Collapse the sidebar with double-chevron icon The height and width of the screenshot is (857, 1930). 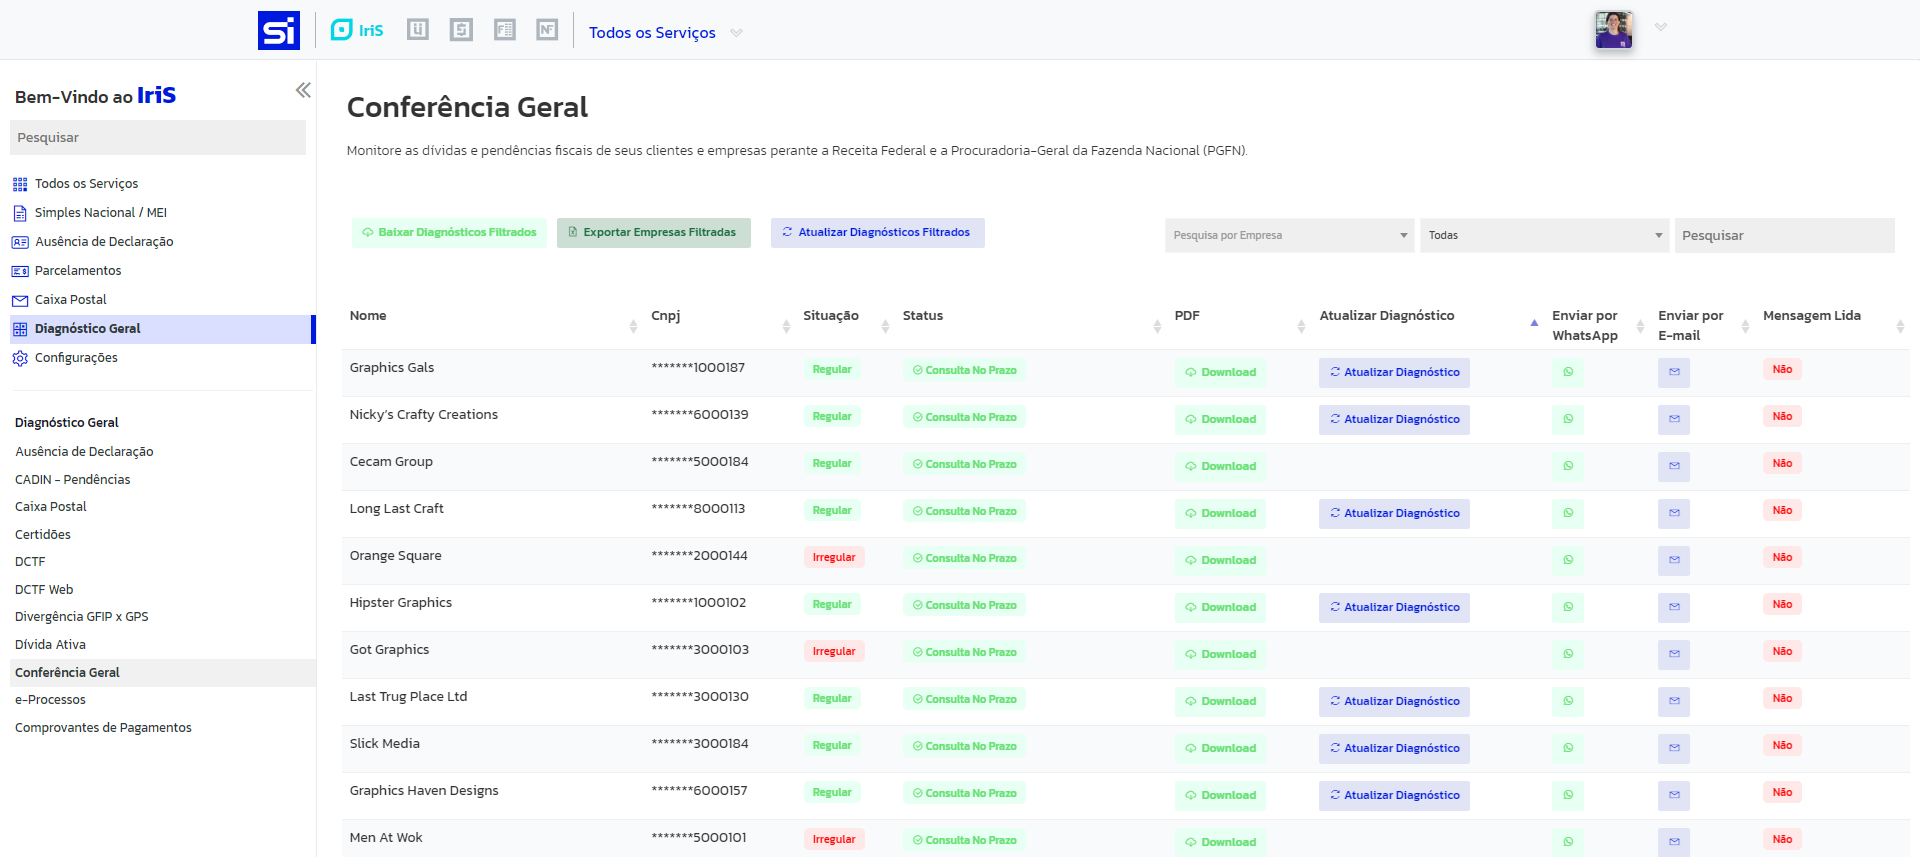pyautogui.click(x=303, y=91)
